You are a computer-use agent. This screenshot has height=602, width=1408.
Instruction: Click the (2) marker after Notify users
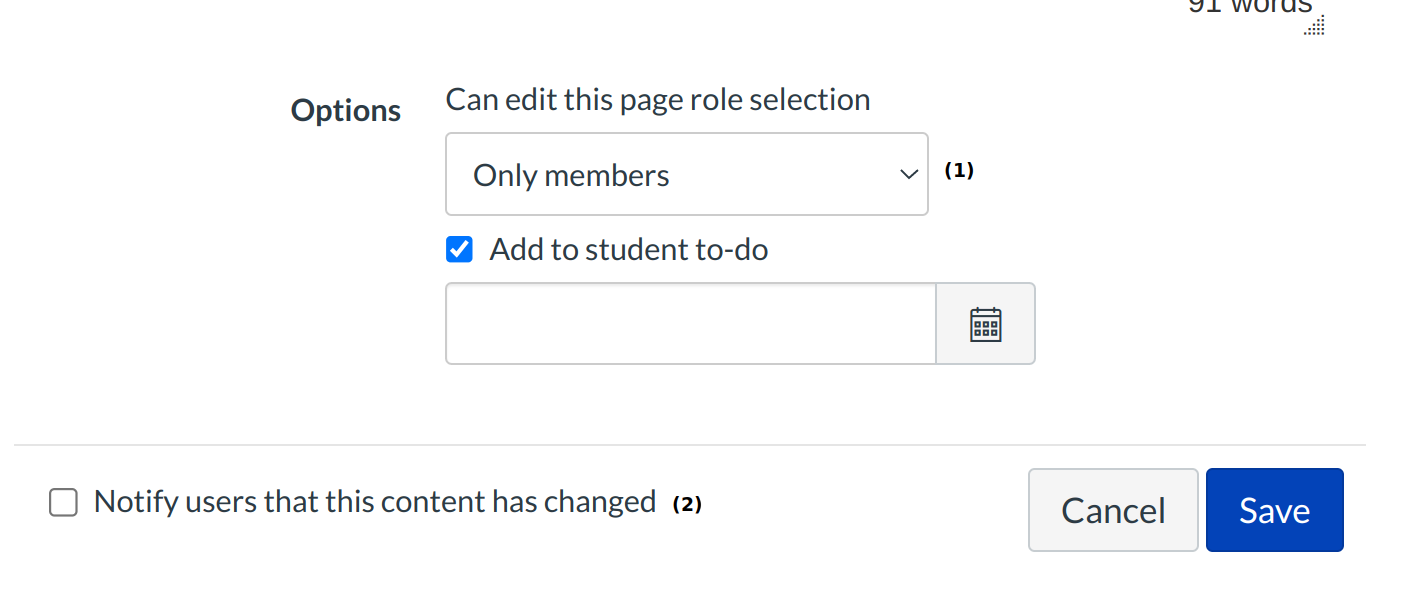click(x=687, y=505)
